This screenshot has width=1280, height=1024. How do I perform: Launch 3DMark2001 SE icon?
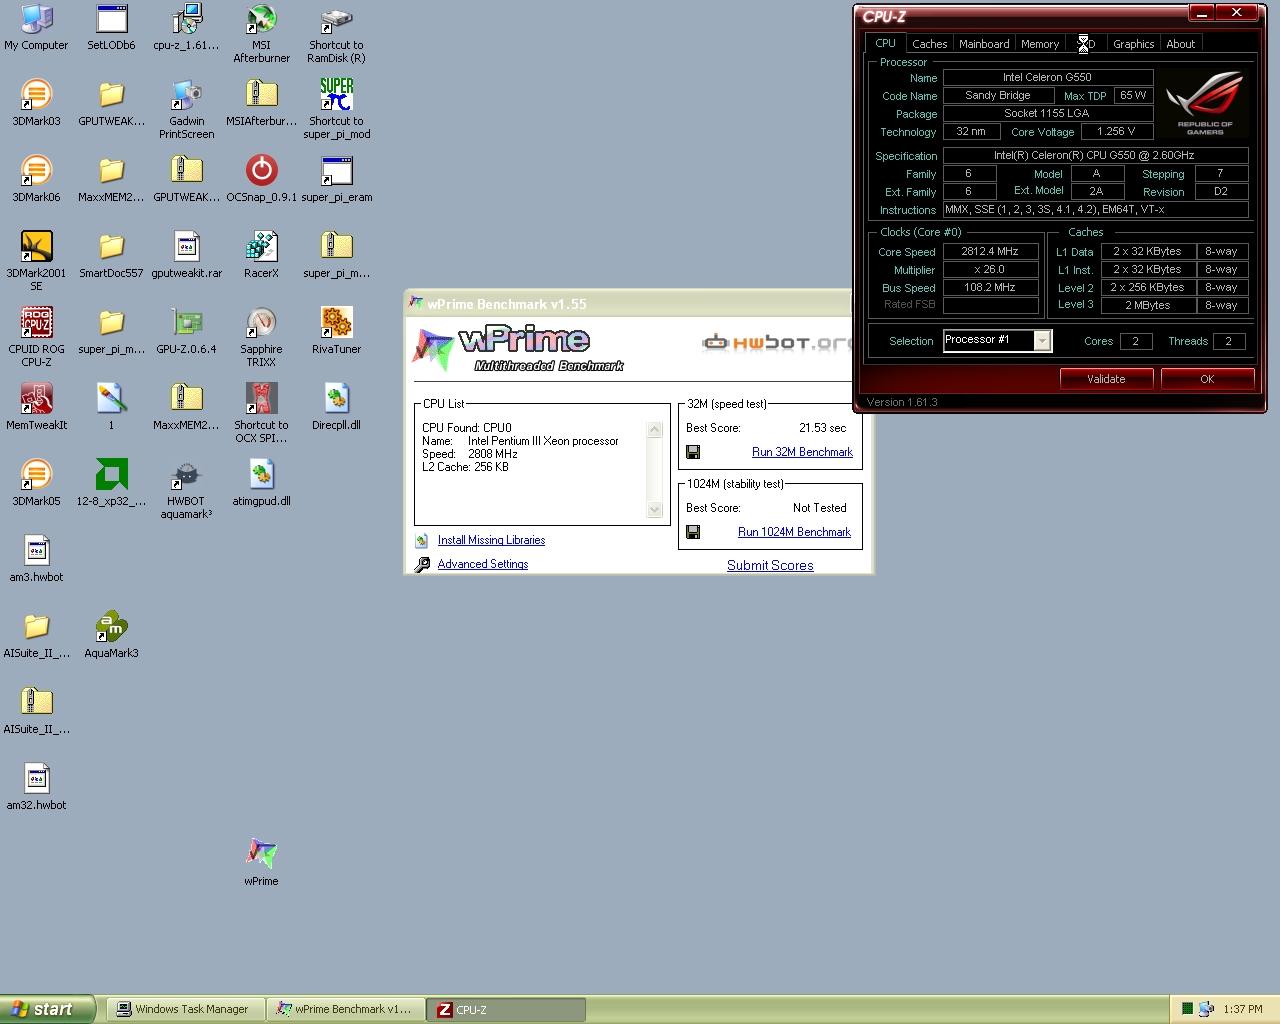pyautogui.click(x=36, y=262)
